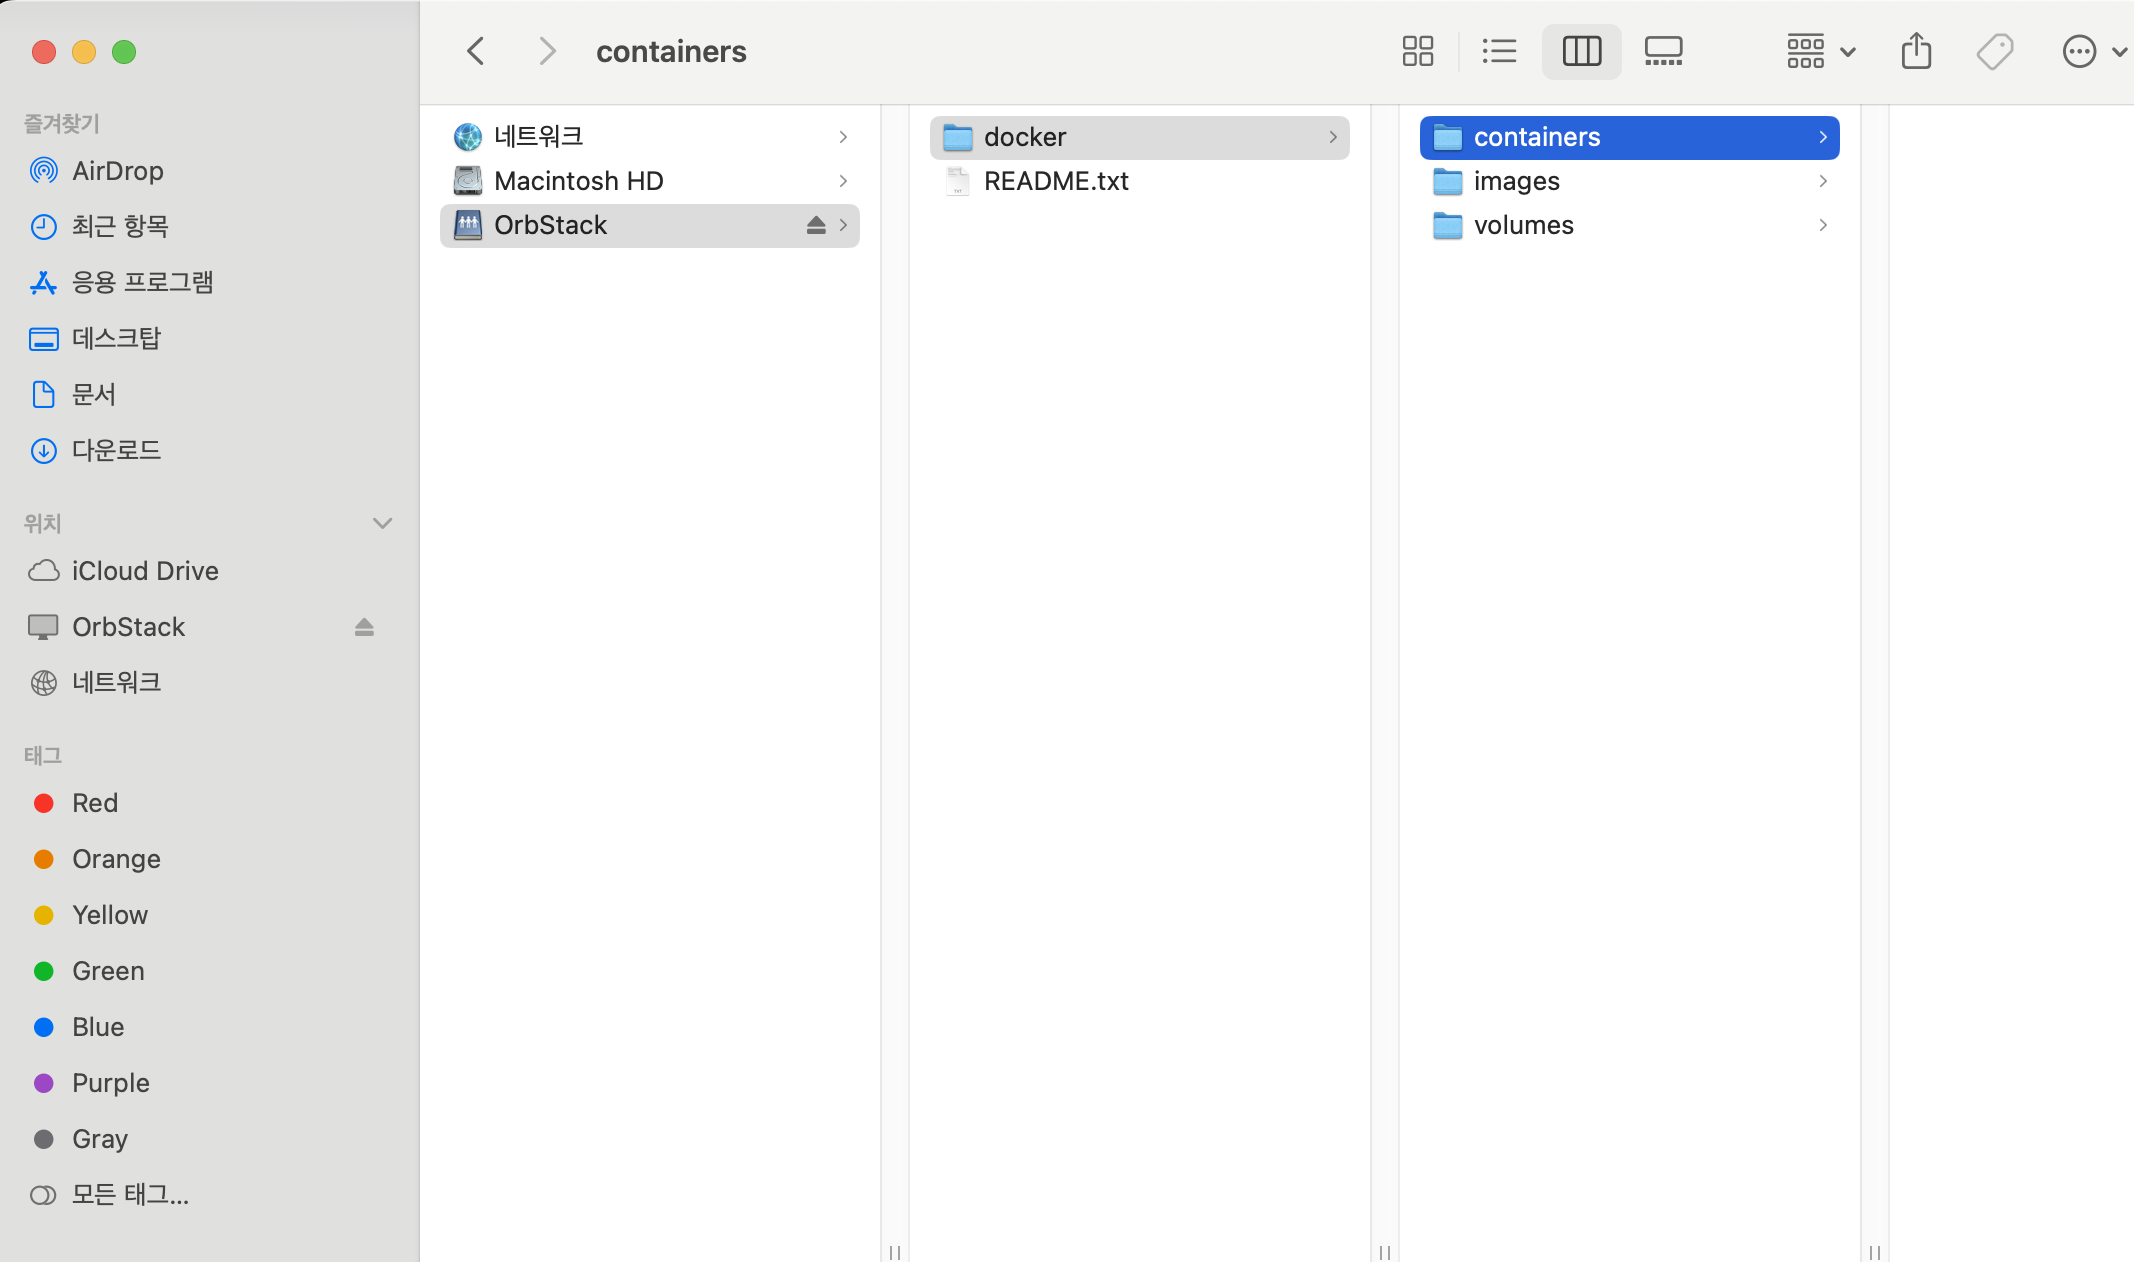Image resolution: width=2134 pixels, height=1262 pixels.
Task: Select the docker folder
Action: pos(1140,137)
